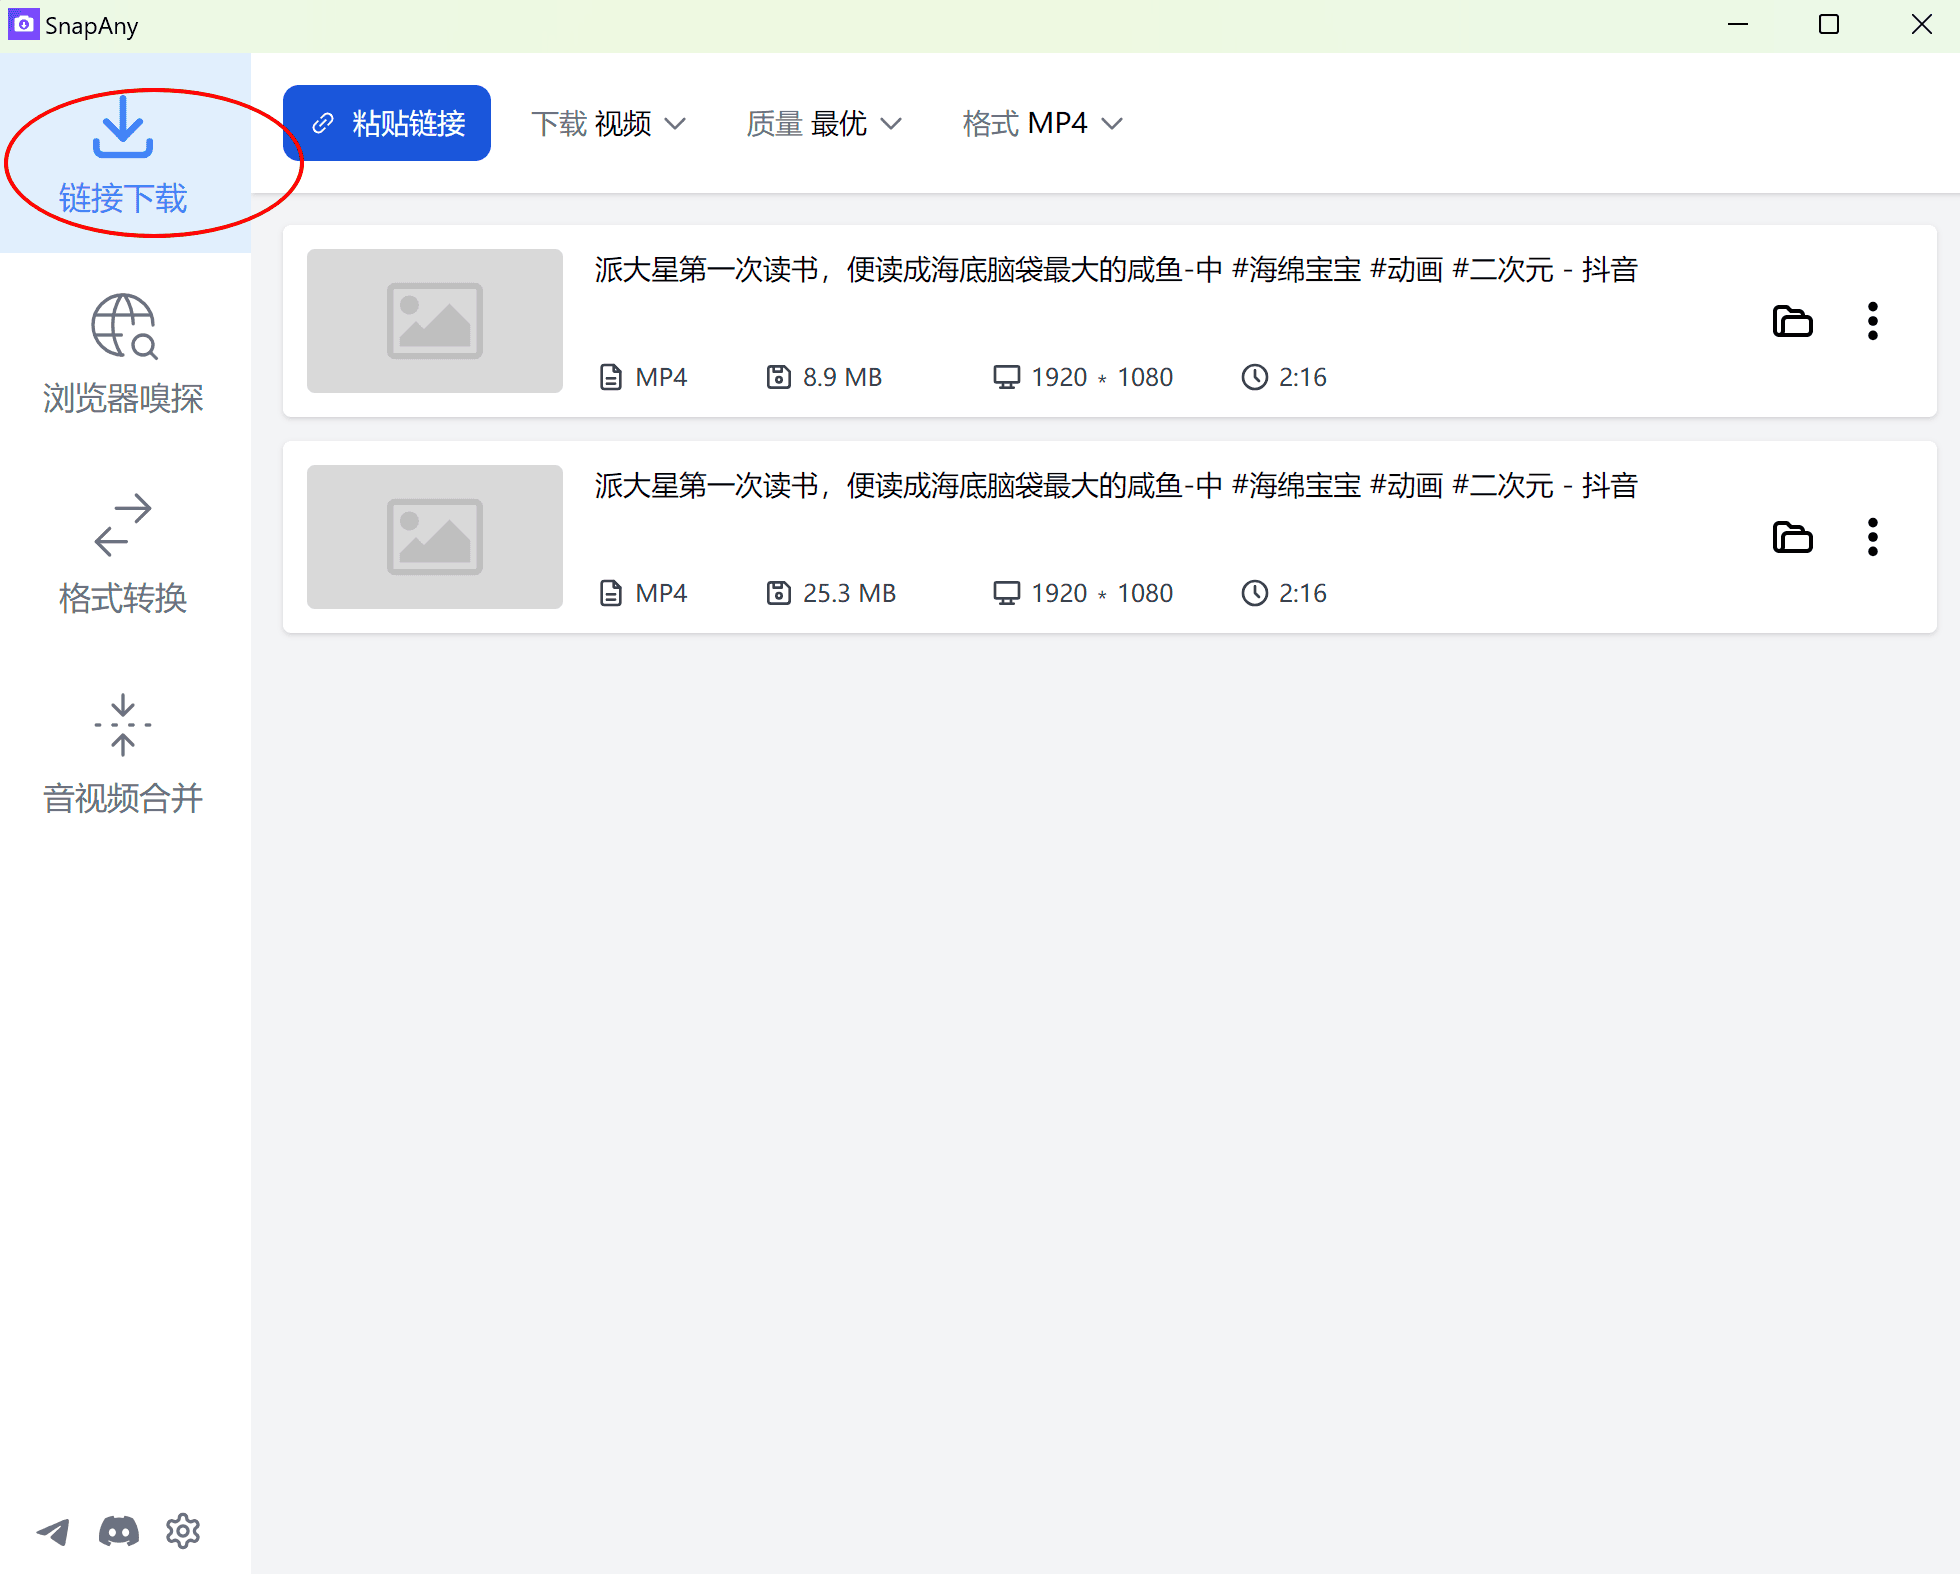Screen dimensions: 1960x1574
Task: Open the 浏览器嗅探 panel
Action: [122, 350]
